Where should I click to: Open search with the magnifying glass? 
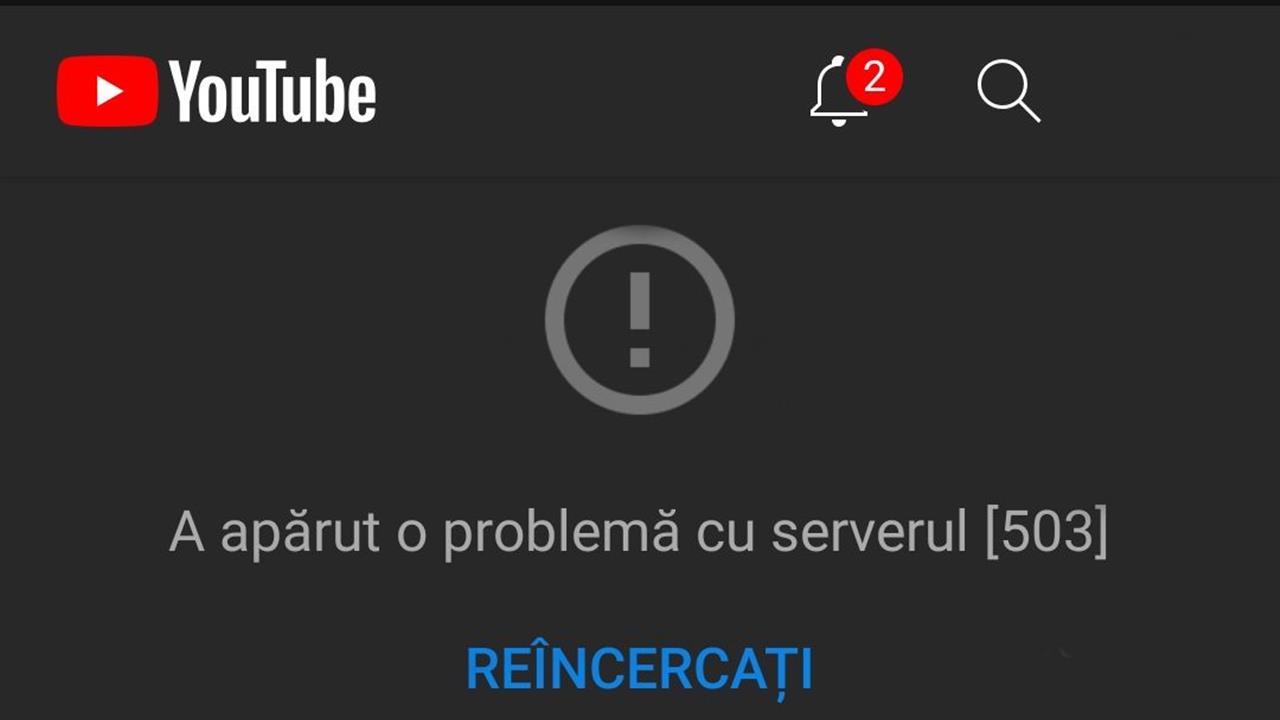[x=1008, y=91]
